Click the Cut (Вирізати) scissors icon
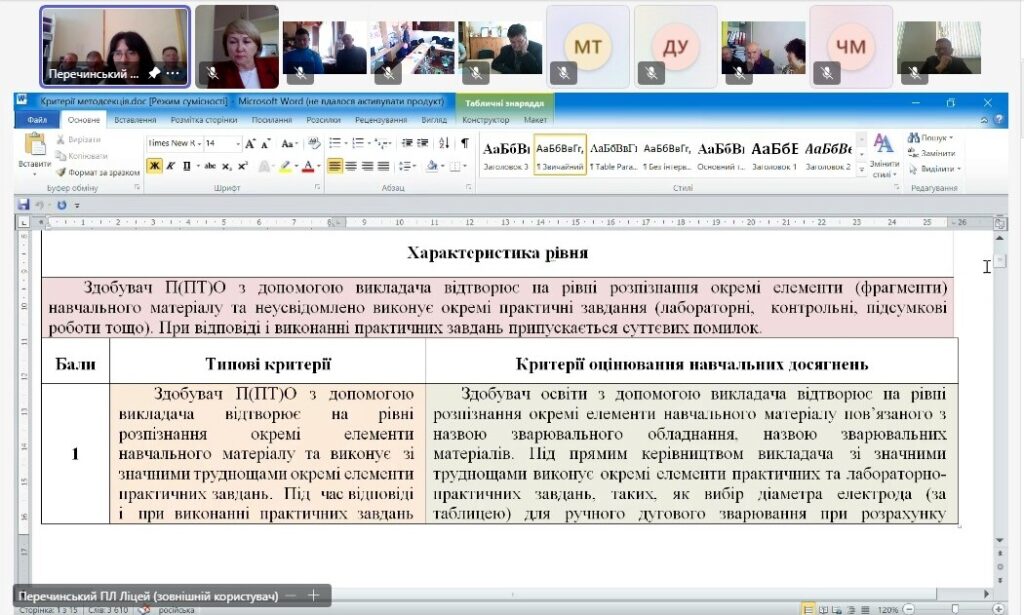 62,140
